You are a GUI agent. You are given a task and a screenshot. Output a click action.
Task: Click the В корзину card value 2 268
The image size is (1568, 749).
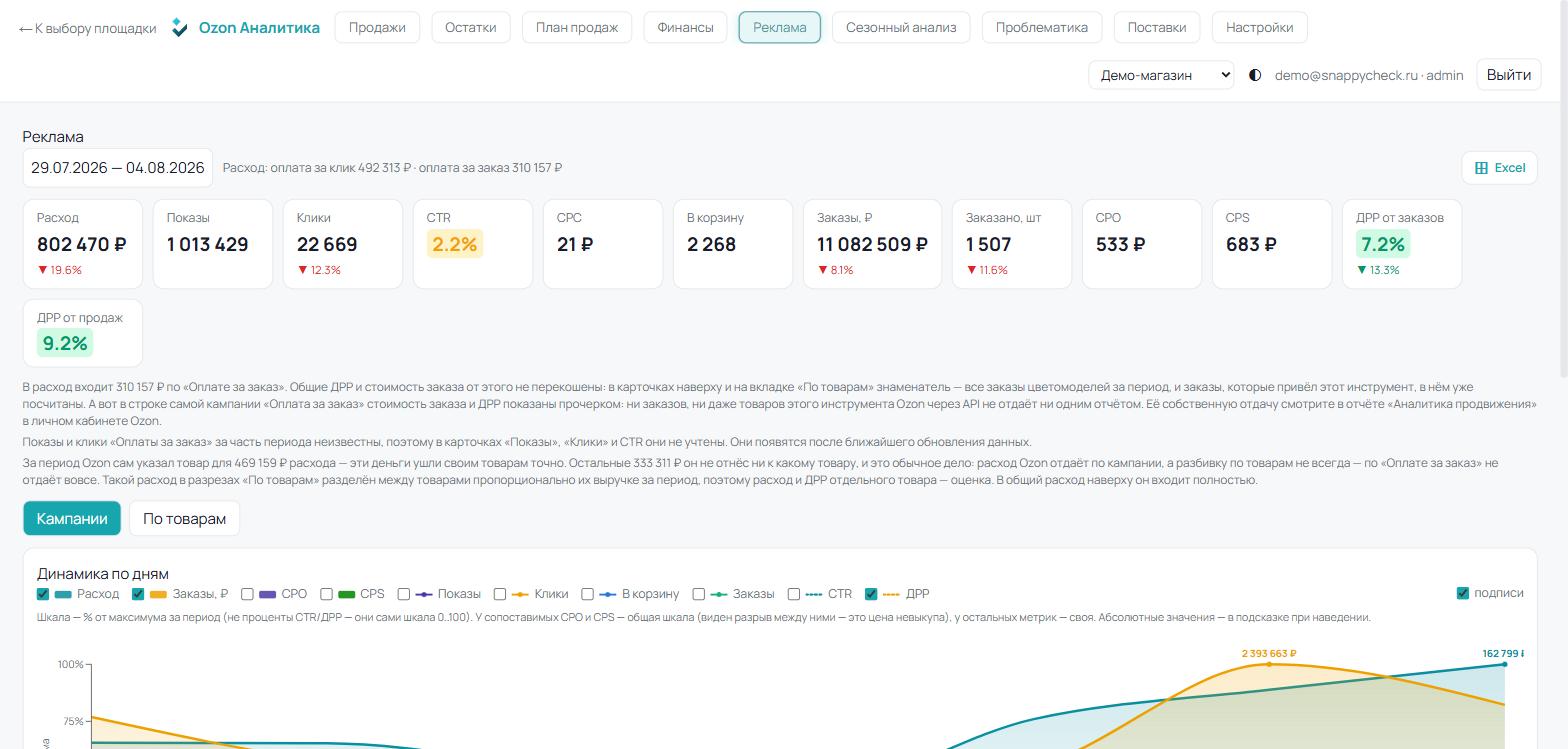click(x=711, y=244)
